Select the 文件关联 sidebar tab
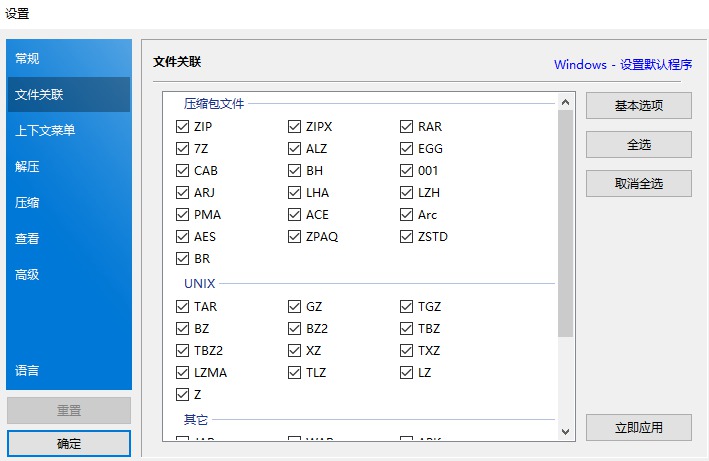This screenshot has height=461, width=709. [x=69, y=94]
